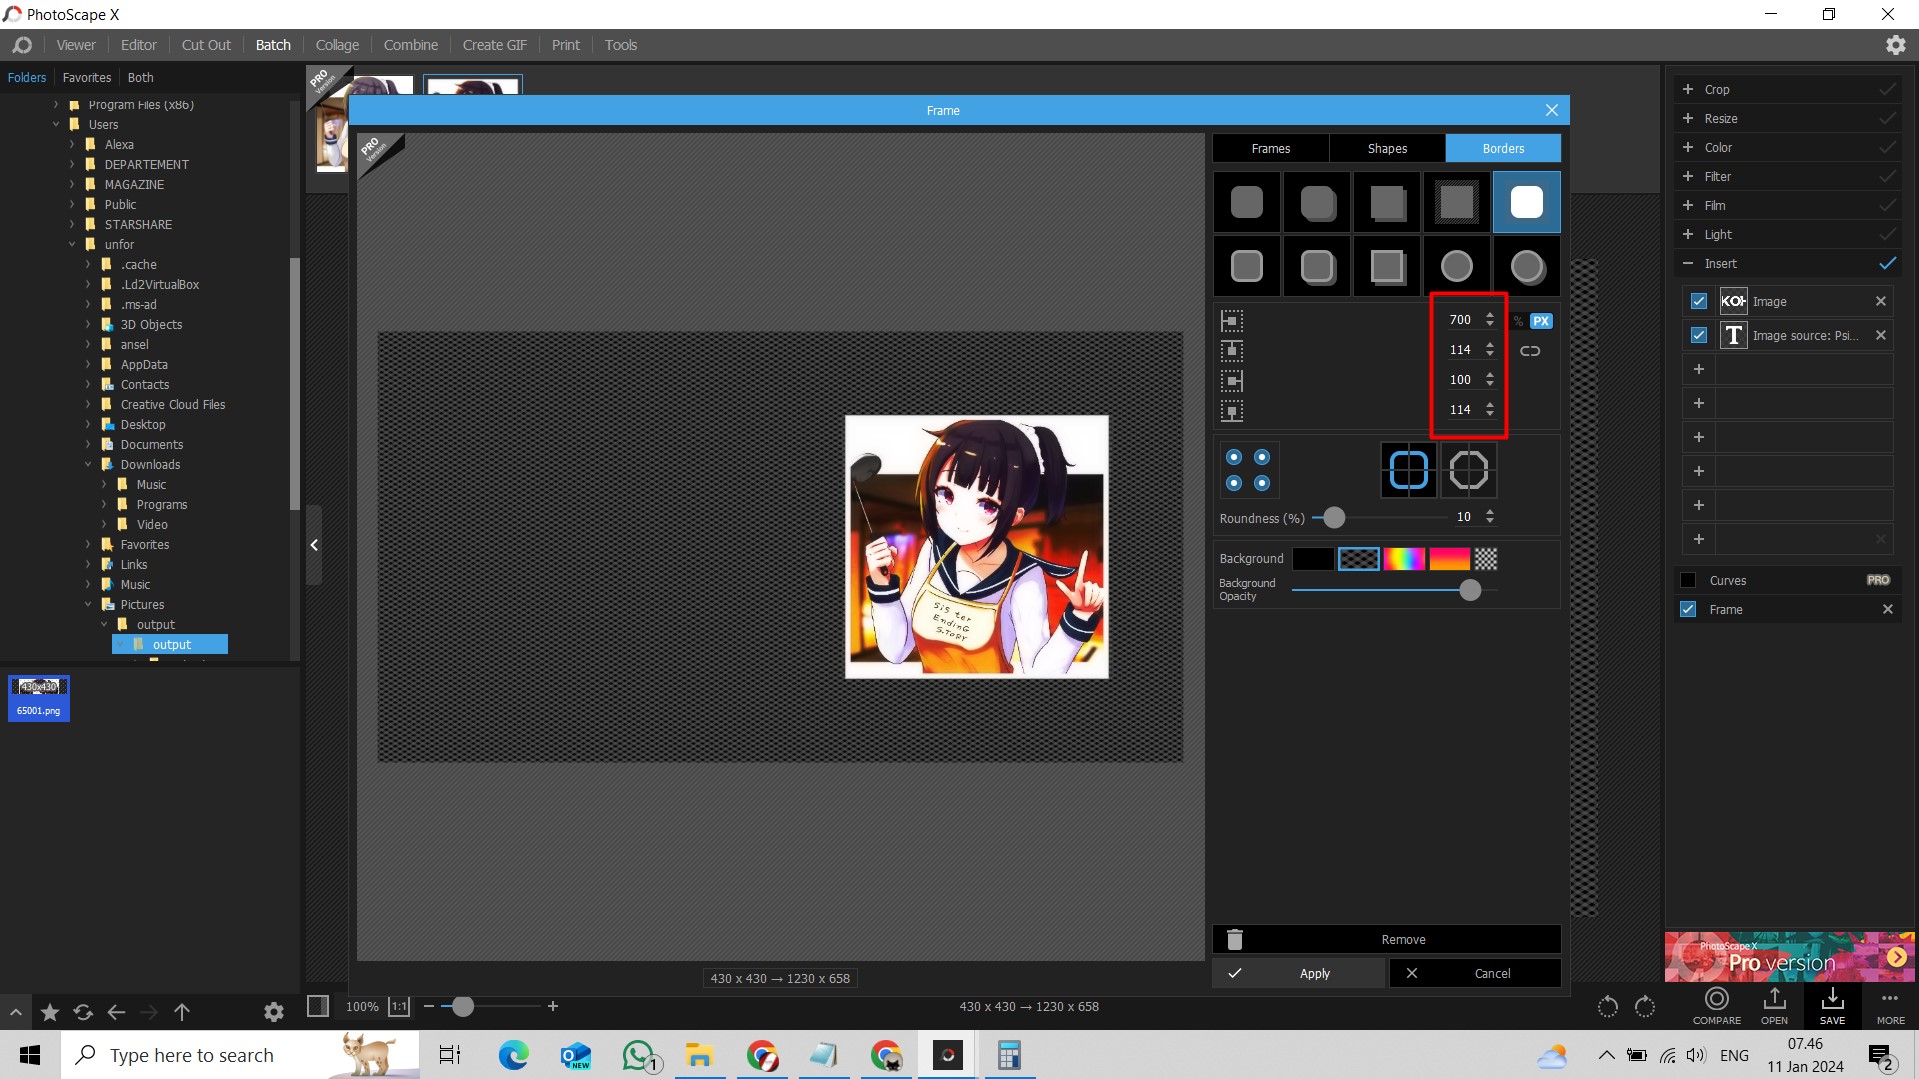Switch margin units to PX
The height and width of the screenshot is (1079, 1919).
tap(1541, 321)
